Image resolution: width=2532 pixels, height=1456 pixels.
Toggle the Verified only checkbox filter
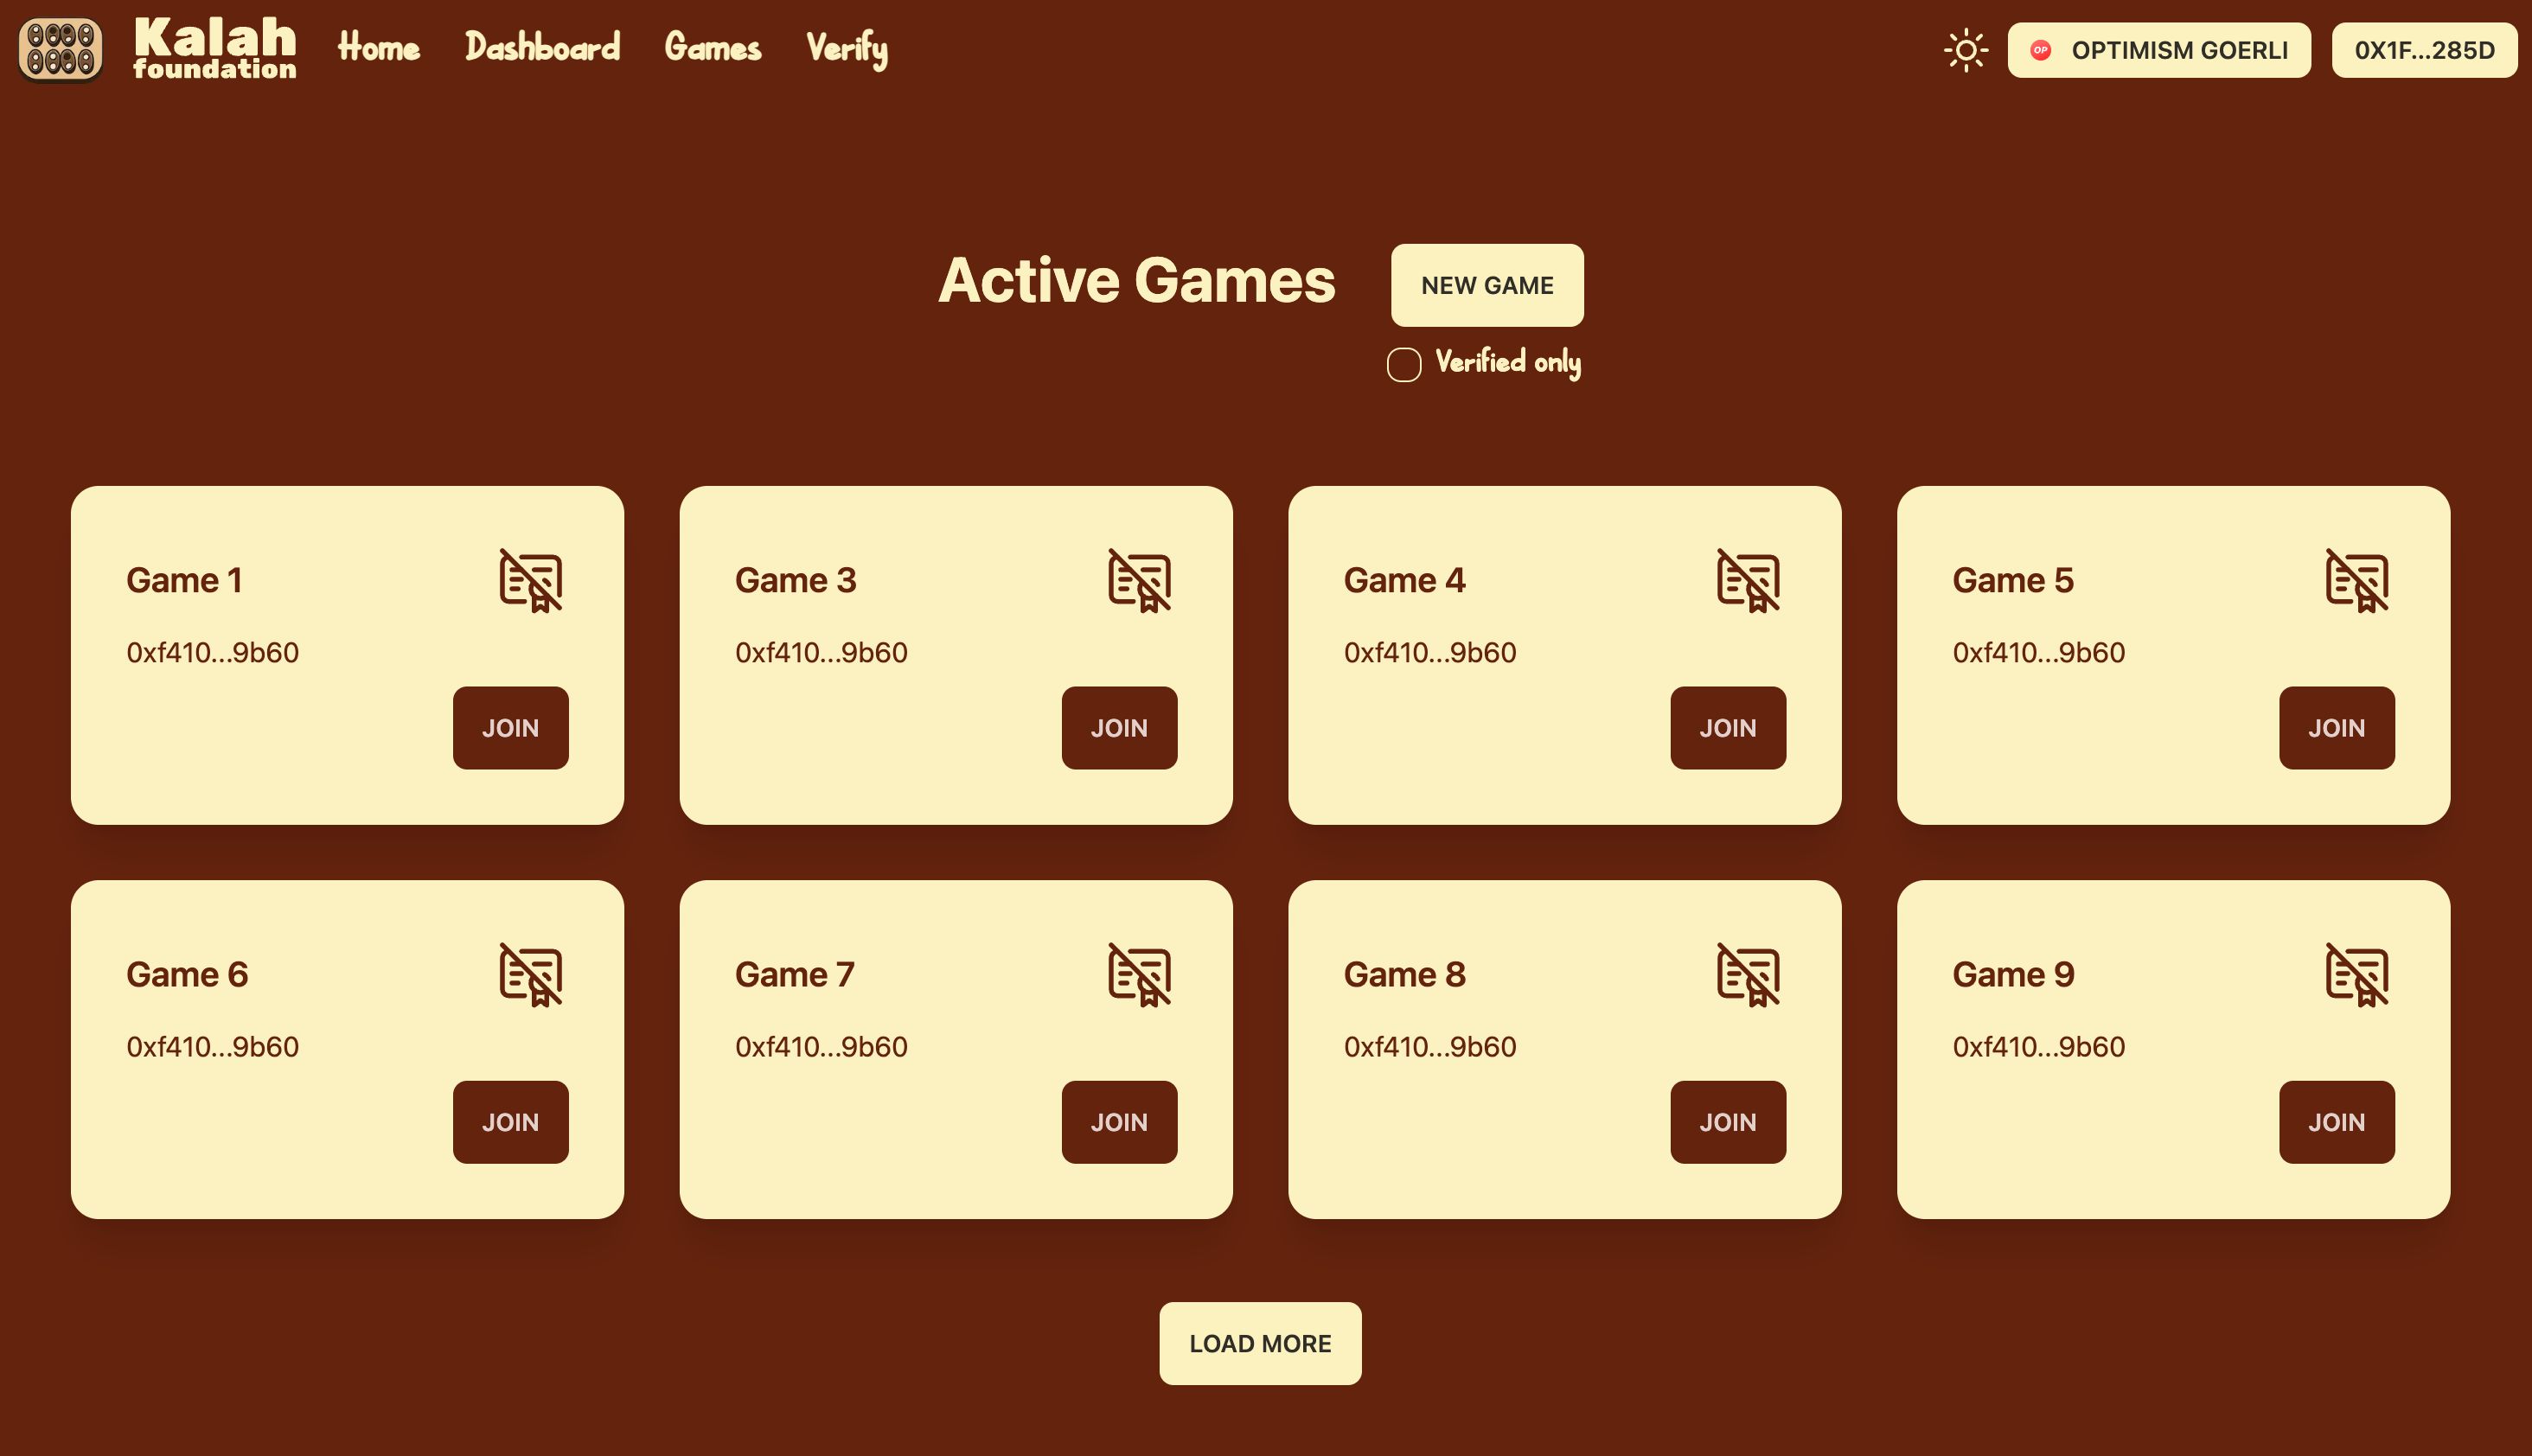point(1405,361)
